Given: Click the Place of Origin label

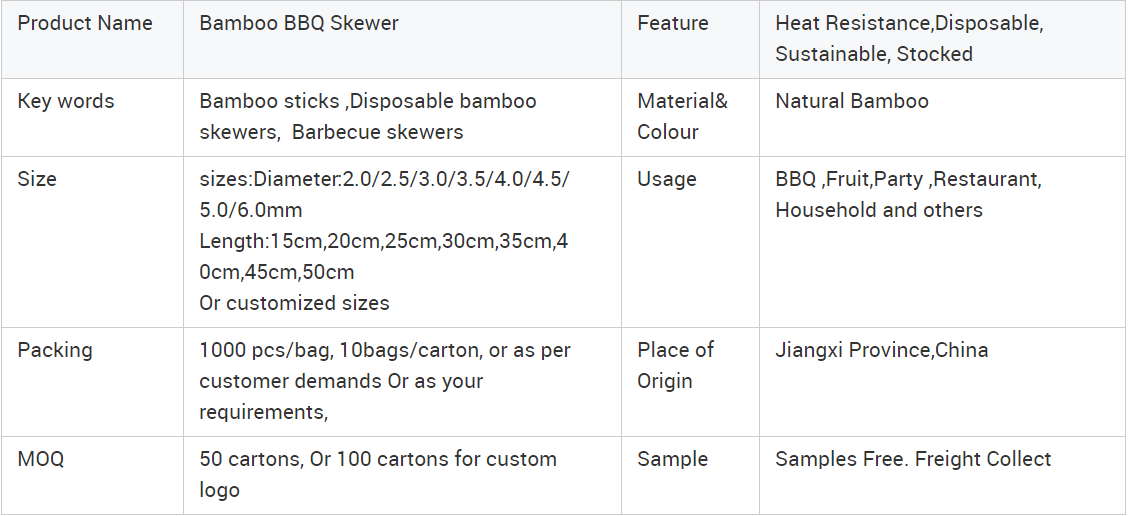Looking at the screenshot, I should [x=675, y=366].
